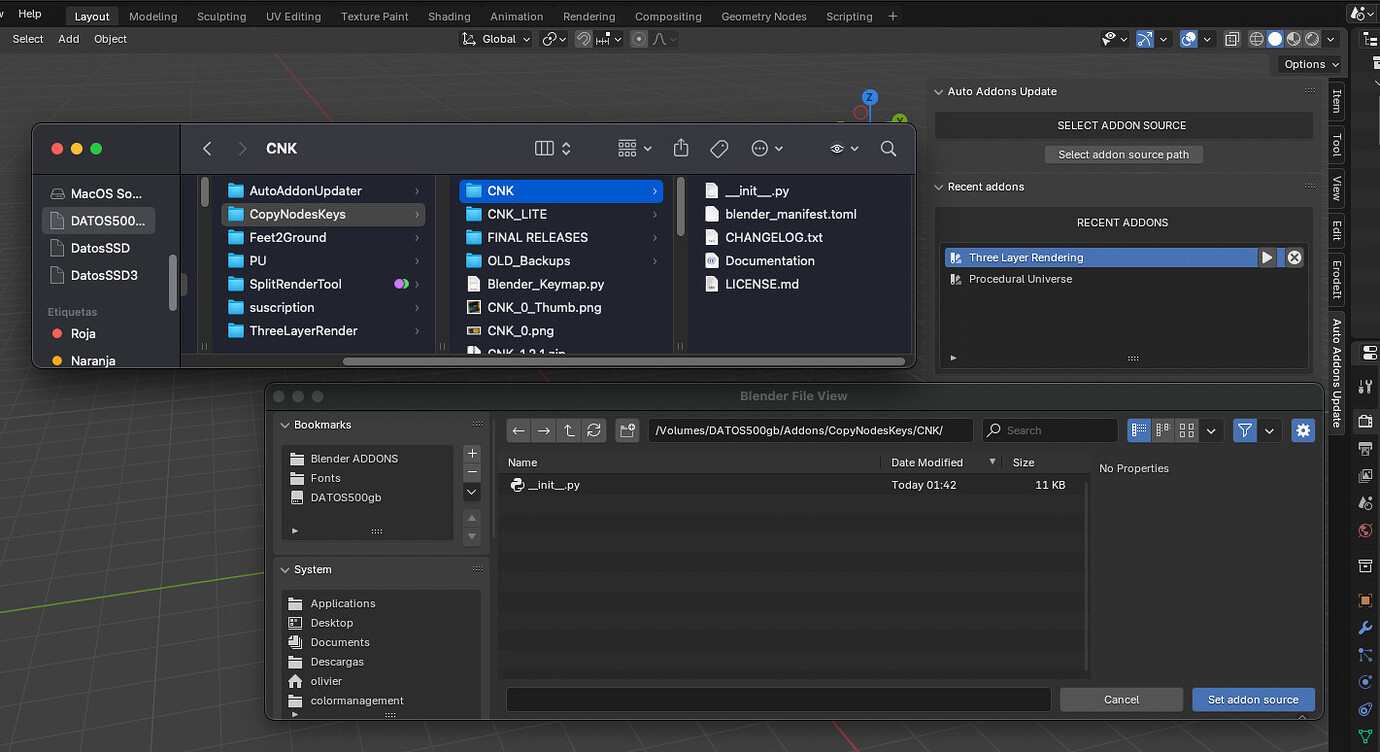This screenshot has height=752, width=1380.
Task: Remove bookmark with minus button
Action: click(x=472, y=472)
